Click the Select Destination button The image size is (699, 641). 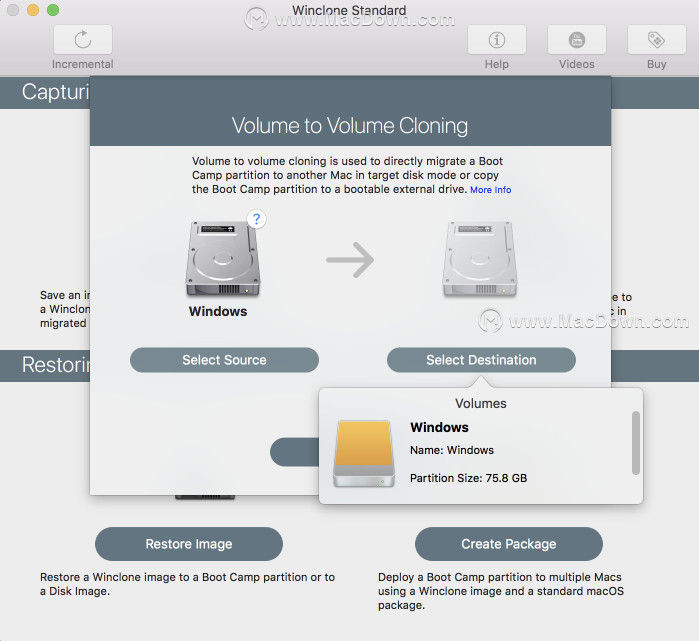(x=481, y=360)
